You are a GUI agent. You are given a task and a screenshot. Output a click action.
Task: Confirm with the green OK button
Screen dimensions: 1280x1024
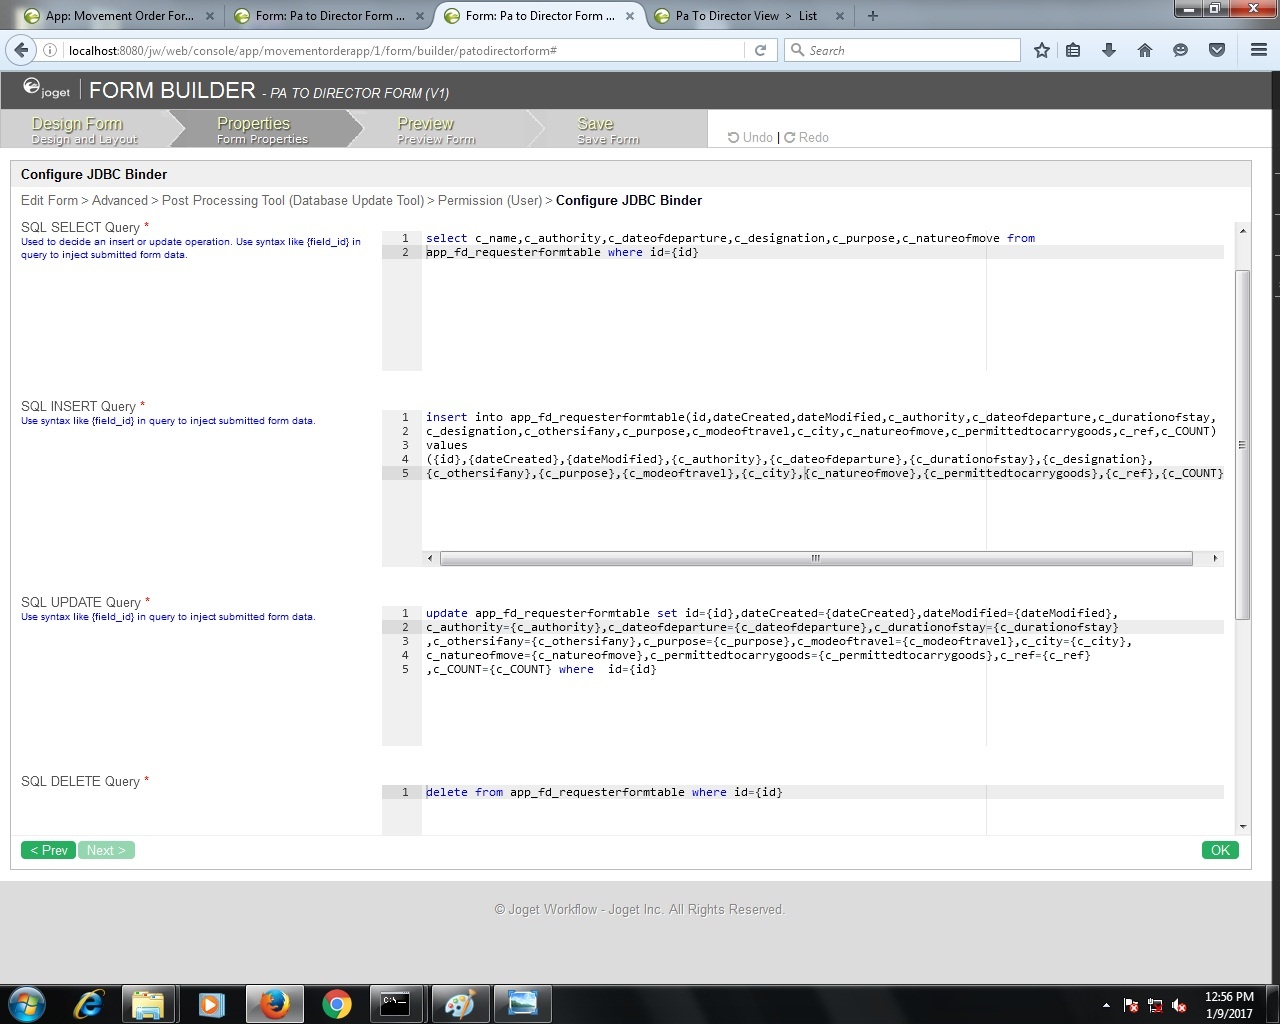[1220, 850]
